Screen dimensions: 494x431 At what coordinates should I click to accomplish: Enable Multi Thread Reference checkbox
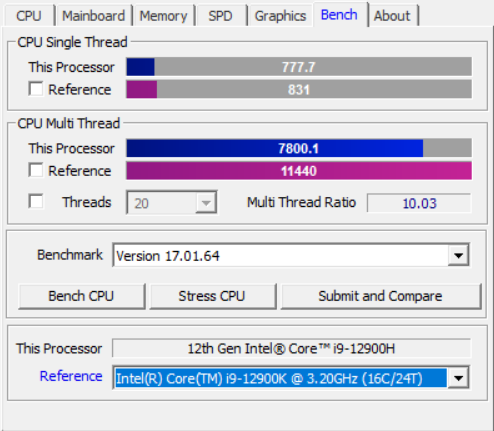36,170
